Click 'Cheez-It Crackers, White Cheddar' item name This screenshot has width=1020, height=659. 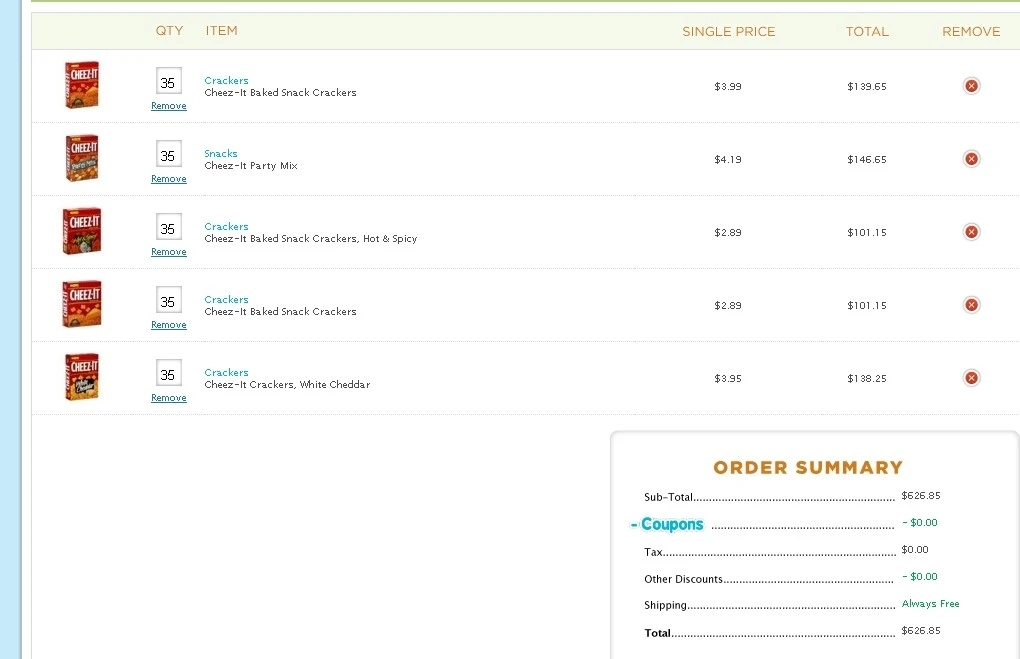pos(288,384)
